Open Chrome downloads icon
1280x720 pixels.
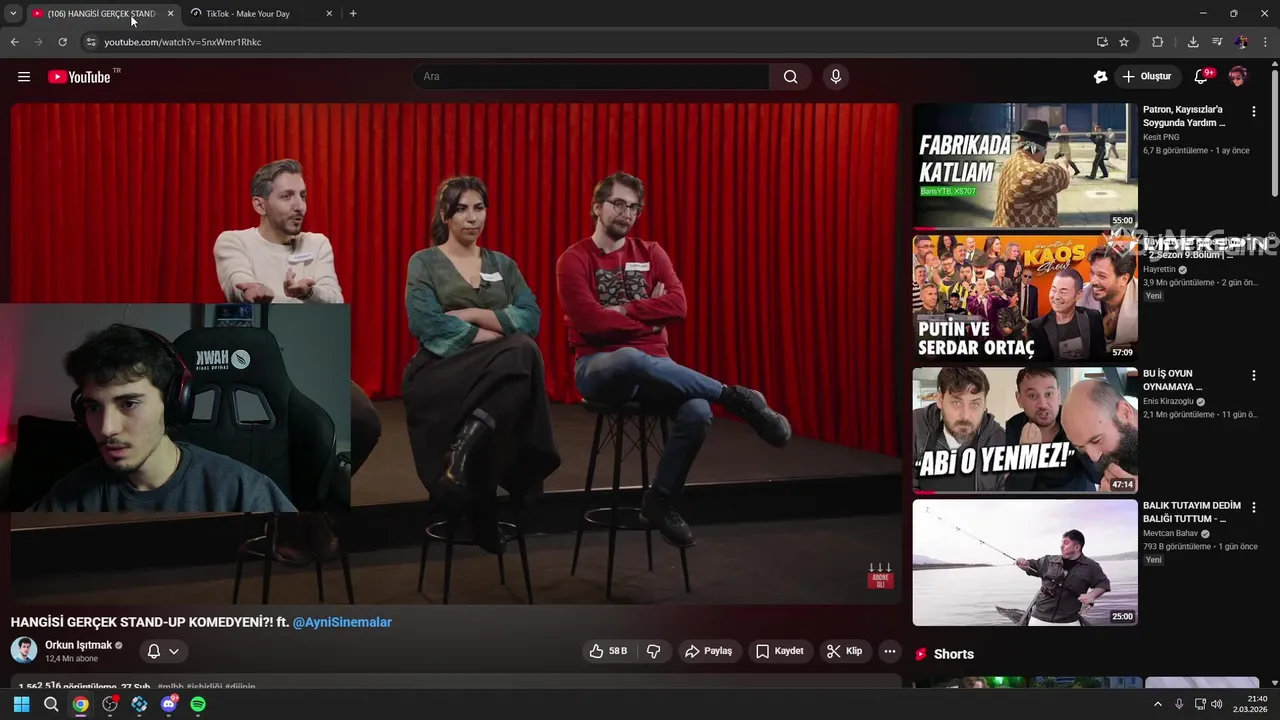(1193, 42)
